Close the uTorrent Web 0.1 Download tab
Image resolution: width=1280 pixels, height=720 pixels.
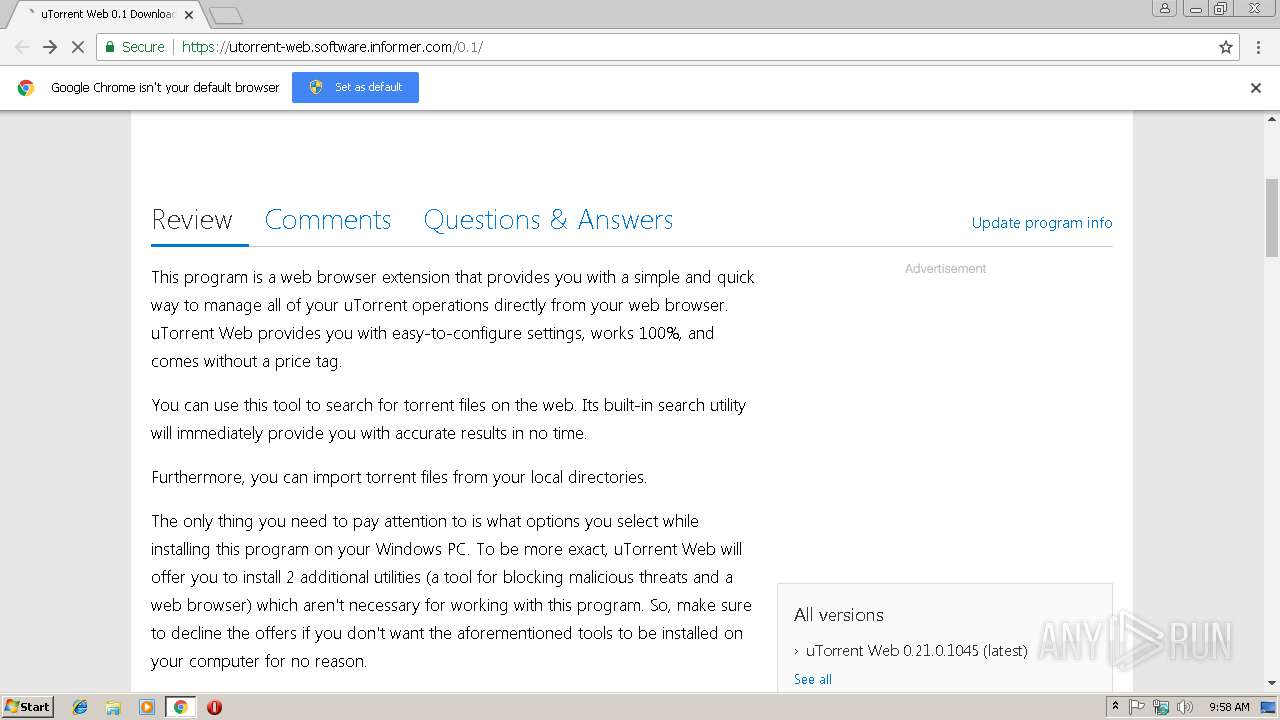point(189,15)
